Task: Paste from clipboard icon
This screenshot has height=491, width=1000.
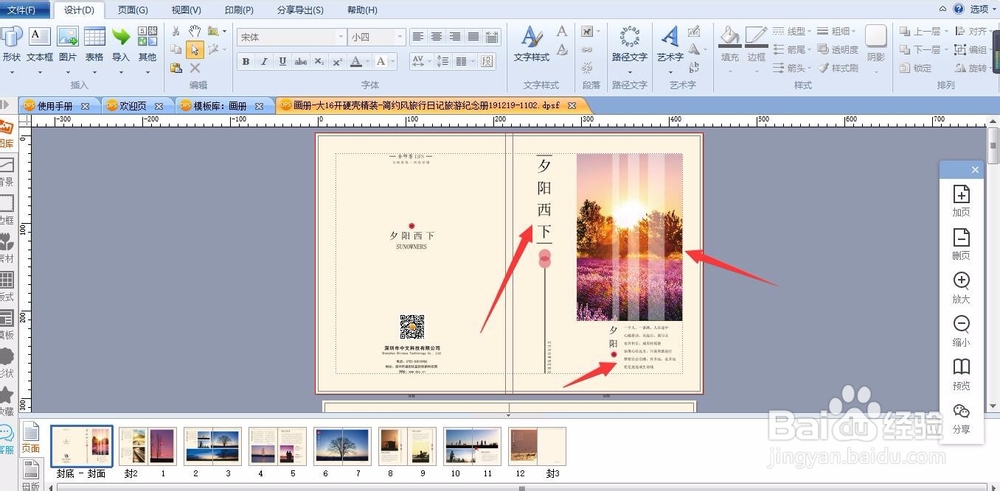Action: pyautogui.click(x=176, y=68)
